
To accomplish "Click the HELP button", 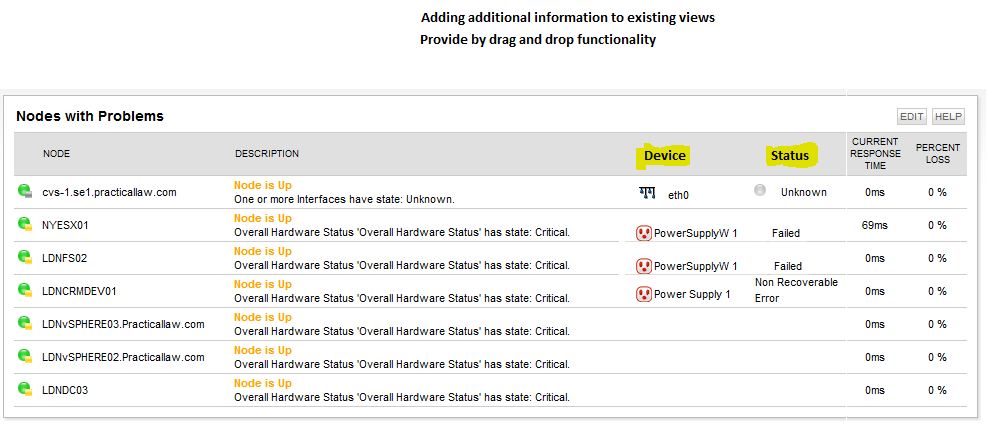I will pyautogui.click(x=948, y=117).
